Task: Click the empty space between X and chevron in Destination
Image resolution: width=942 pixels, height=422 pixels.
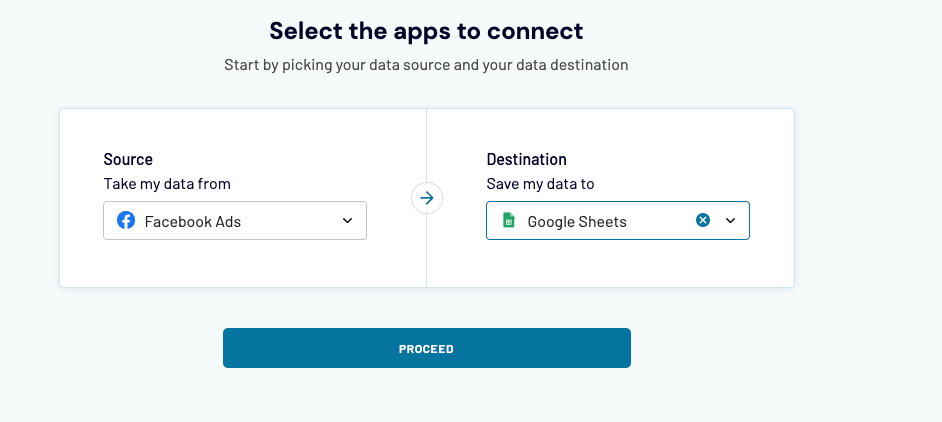Action: click(717, 221)
